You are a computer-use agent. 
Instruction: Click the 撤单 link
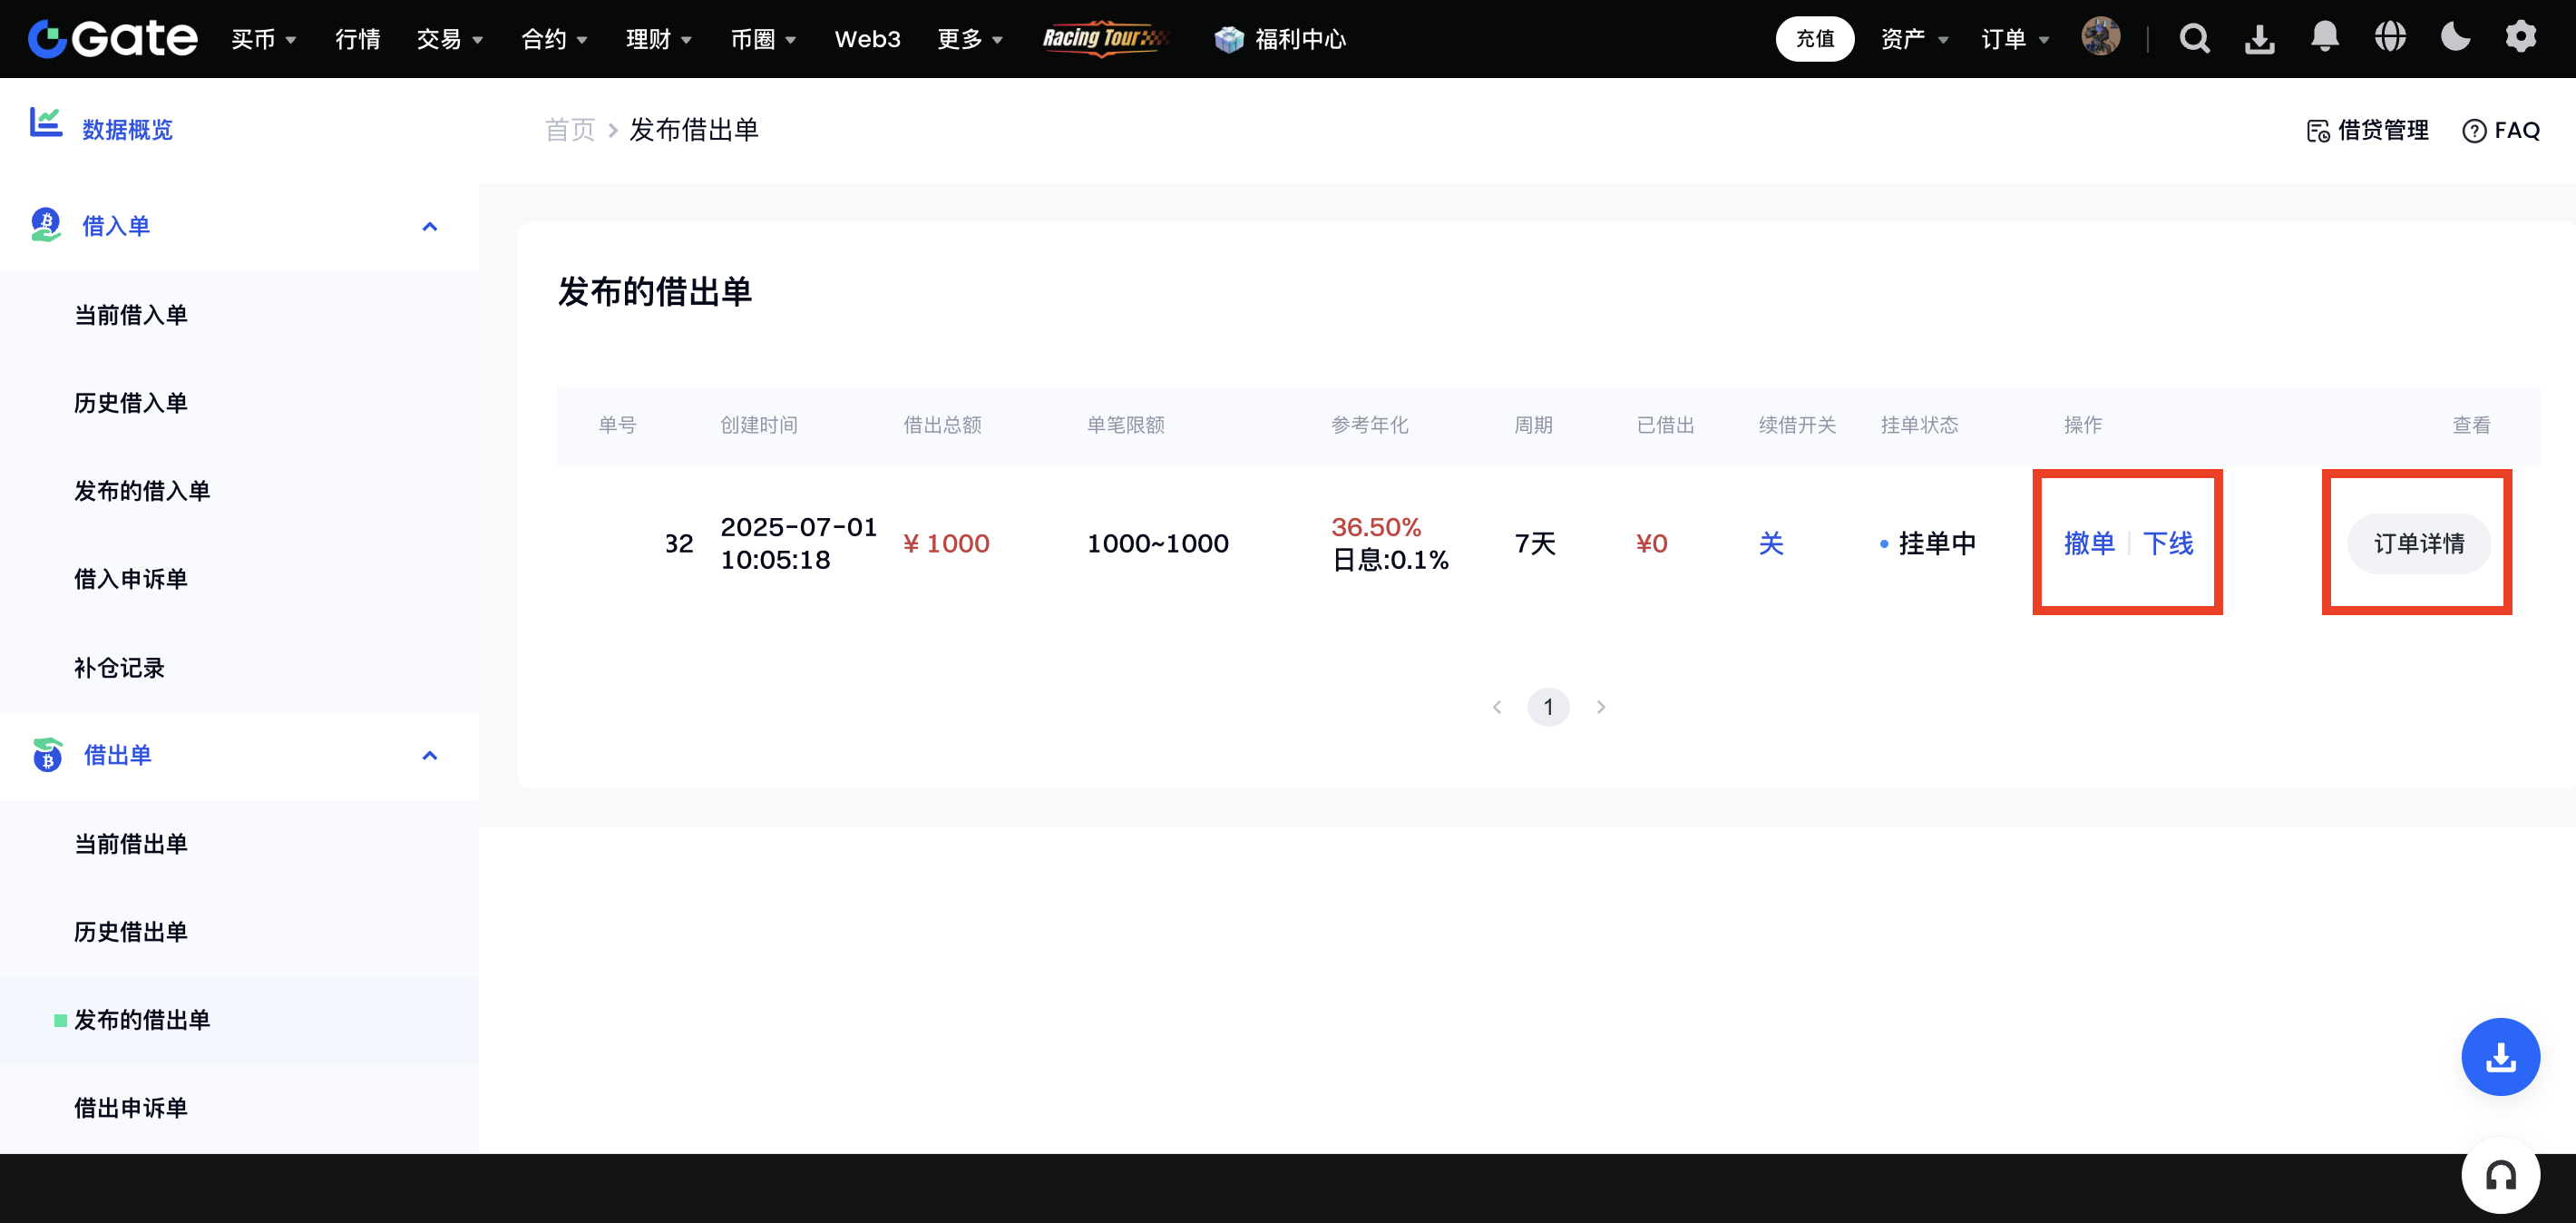[2089, 543]
